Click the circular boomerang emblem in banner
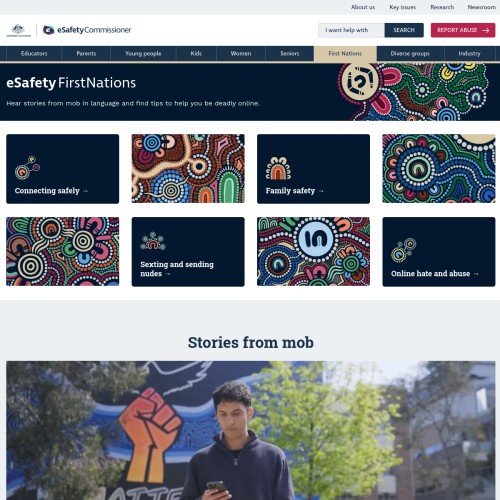The width and height of the screenshot is (500, 500). coord(360,82)
